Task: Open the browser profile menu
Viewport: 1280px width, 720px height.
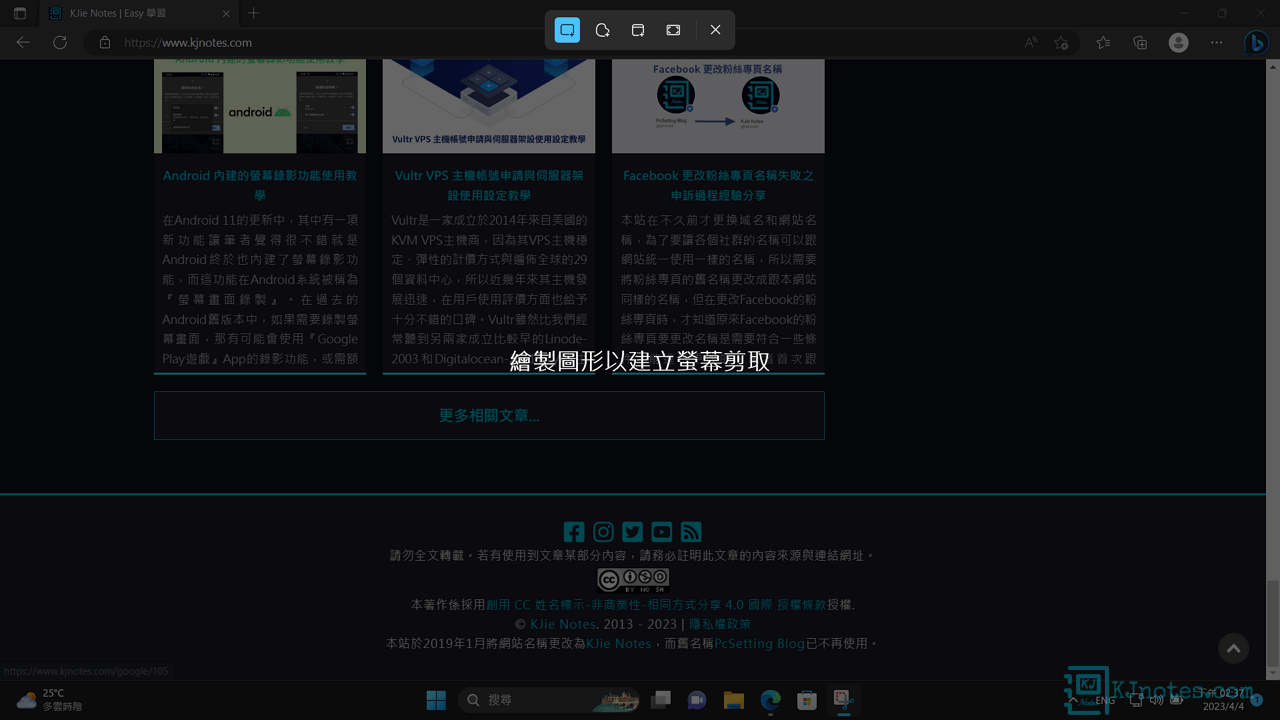Action: [1179, 42]
